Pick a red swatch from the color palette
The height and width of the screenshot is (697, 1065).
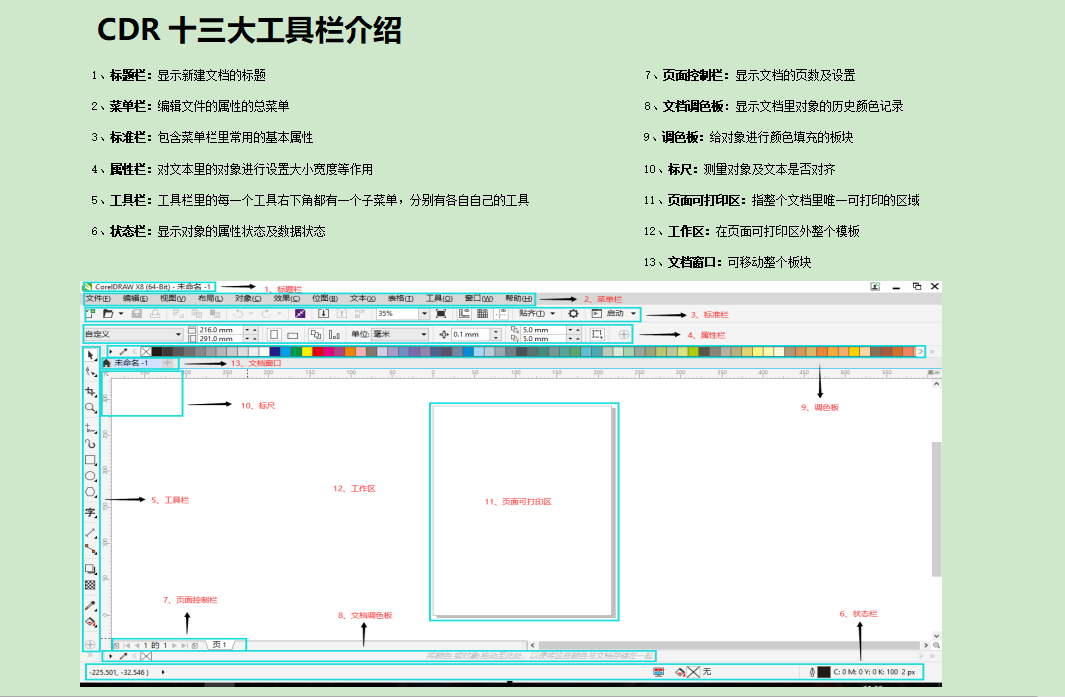pyautogui.click(x=318, y=352)
